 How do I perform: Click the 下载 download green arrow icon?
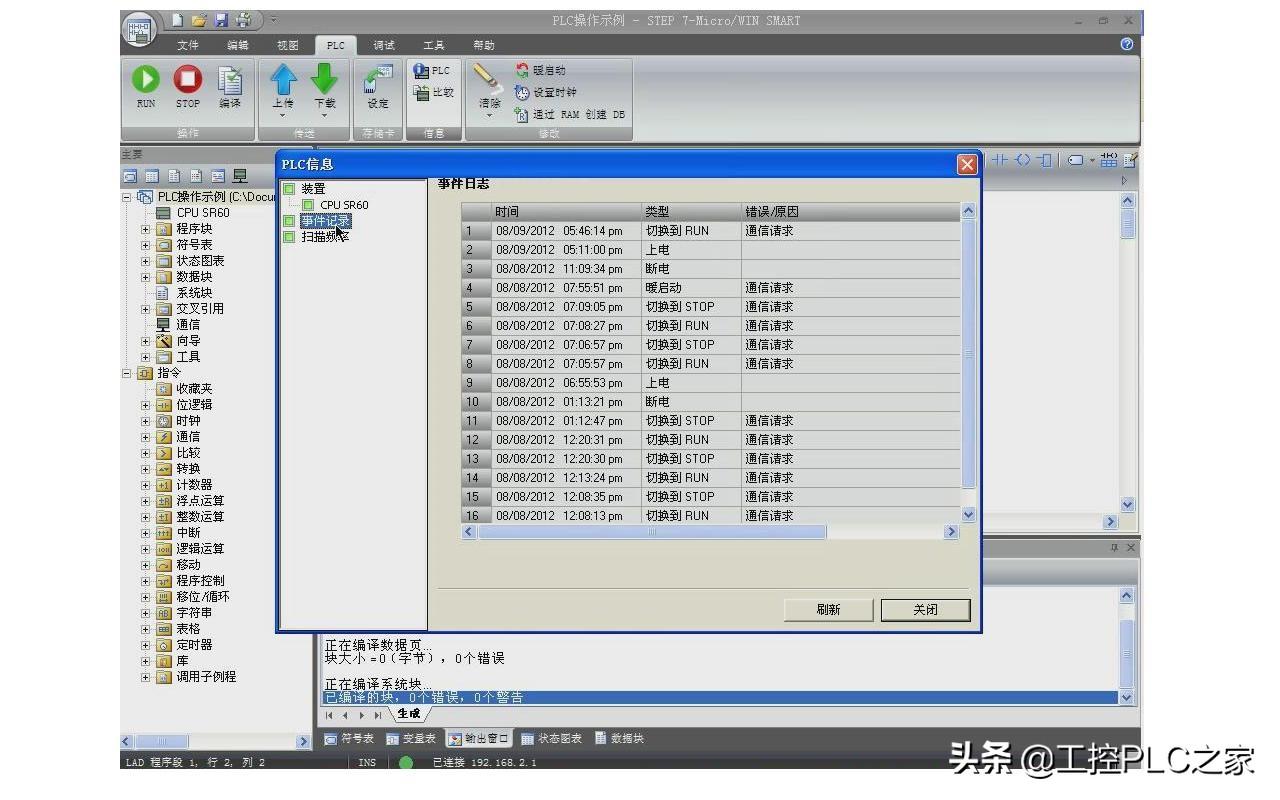(325, 79)
